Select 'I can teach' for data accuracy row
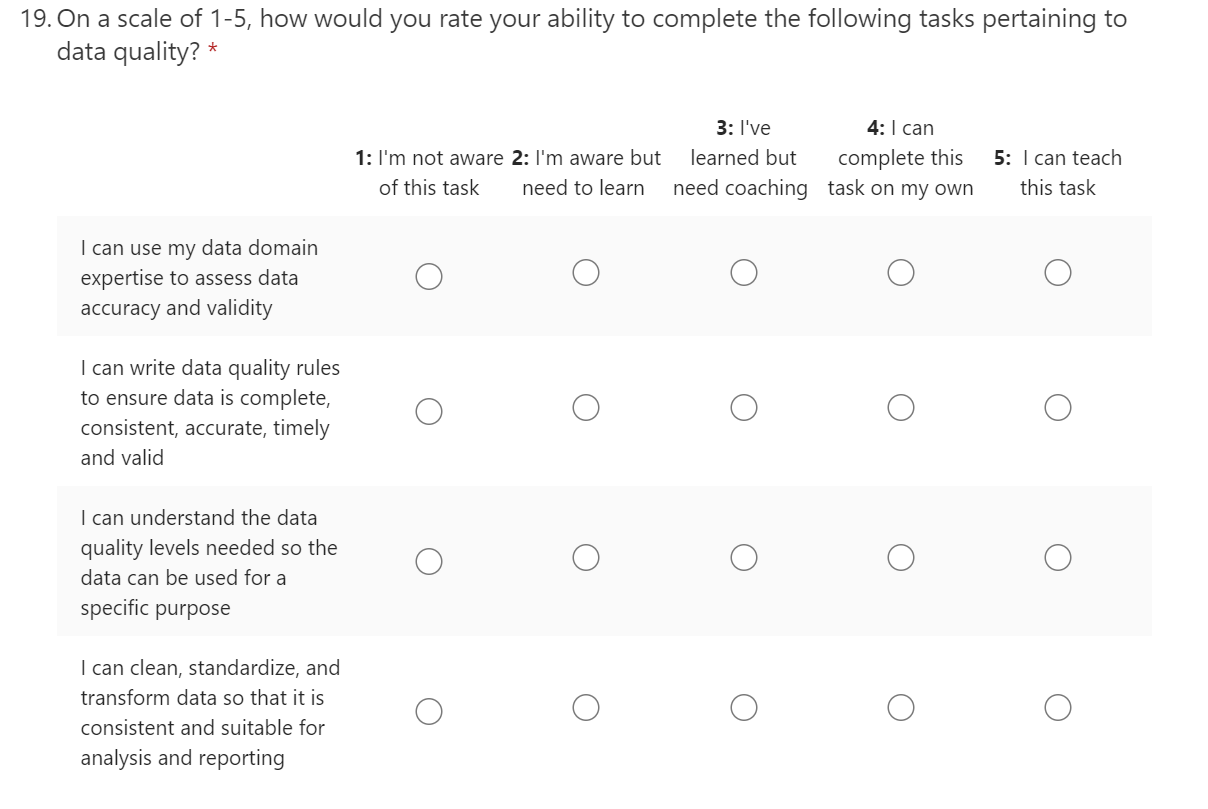The image size is (1208, 809). click(1058, 272)
